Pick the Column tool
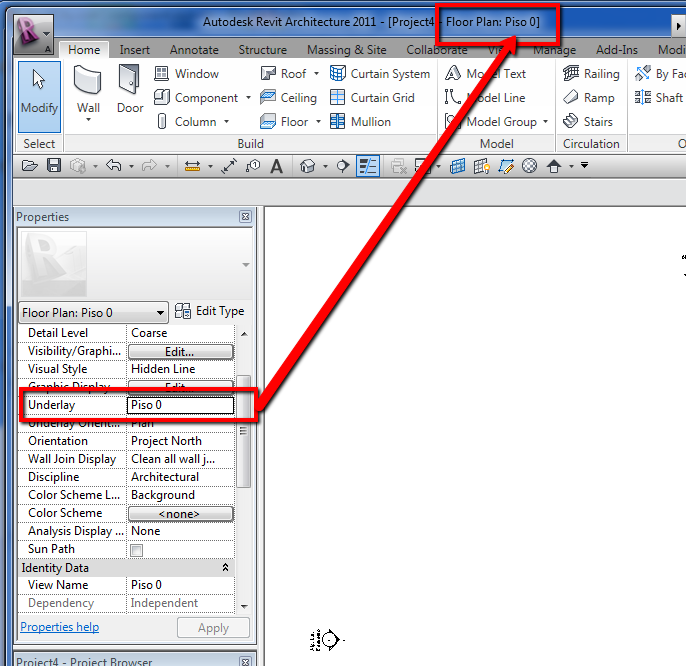The image size is (686, 666). point(187,122)
